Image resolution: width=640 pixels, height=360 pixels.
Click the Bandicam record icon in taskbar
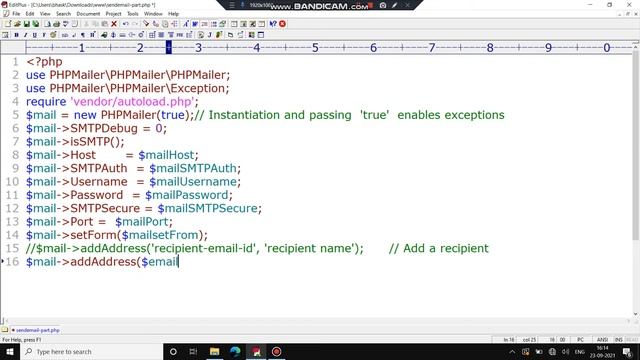pos(277,351)
